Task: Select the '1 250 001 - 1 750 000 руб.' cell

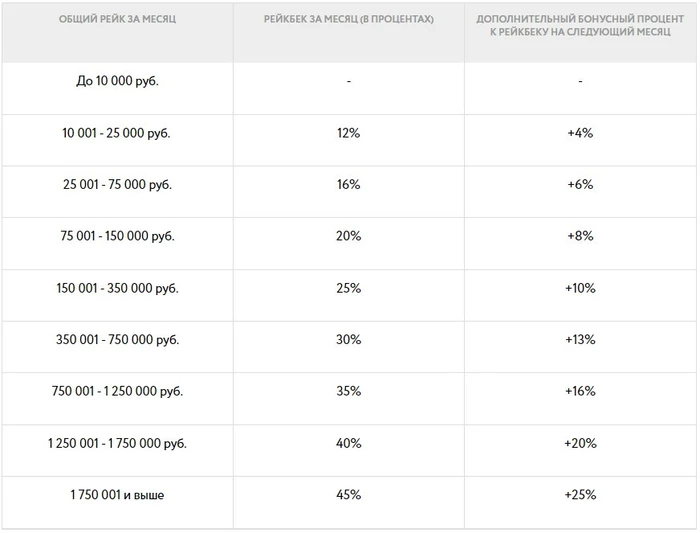Action: click(x=117, y=443)
